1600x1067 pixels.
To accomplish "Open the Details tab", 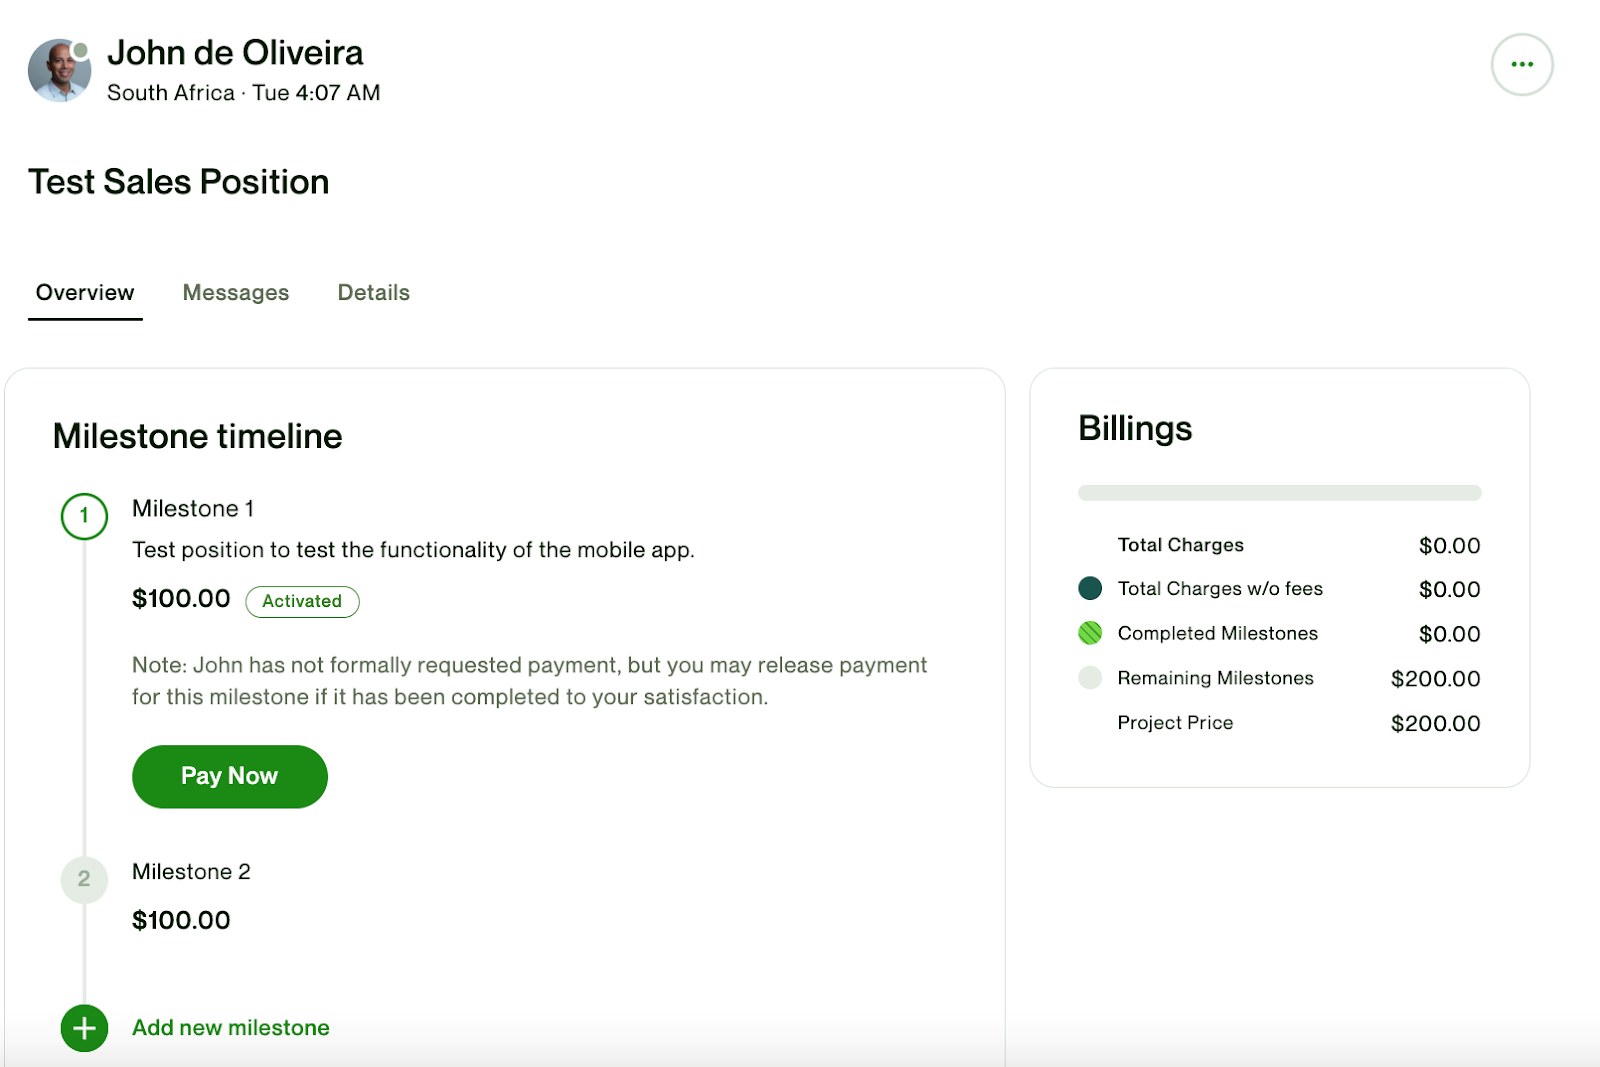I will coord(373,293).
